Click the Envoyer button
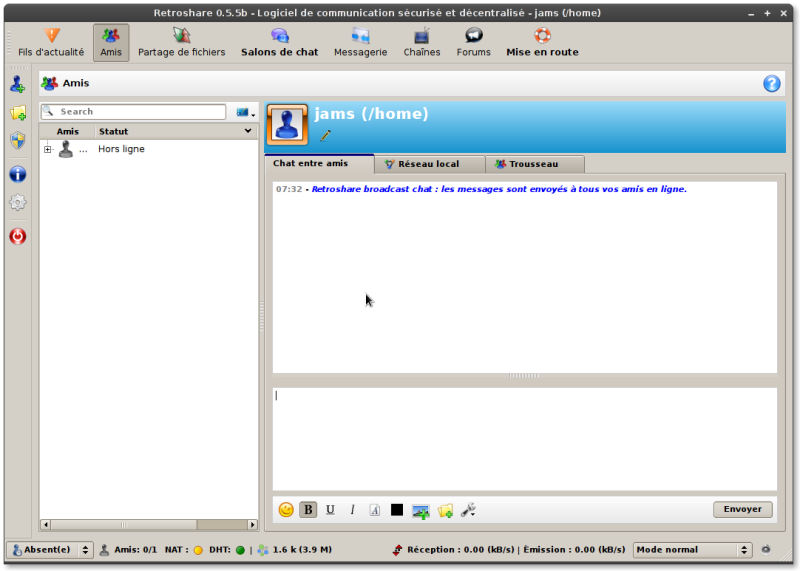 (742, 509)
